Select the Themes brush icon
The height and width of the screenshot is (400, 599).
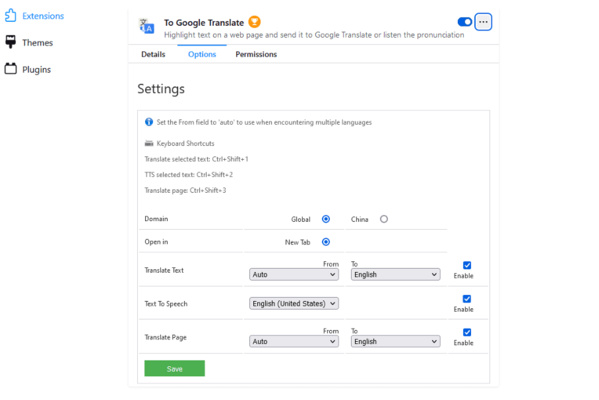point(11,42)
